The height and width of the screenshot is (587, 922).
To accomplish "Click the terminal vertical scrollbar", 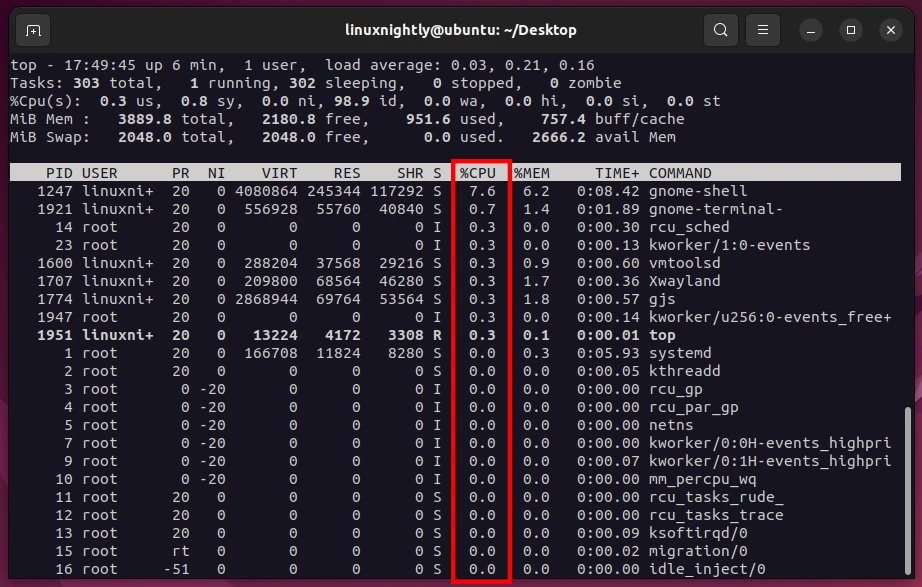I will point(908,489).
